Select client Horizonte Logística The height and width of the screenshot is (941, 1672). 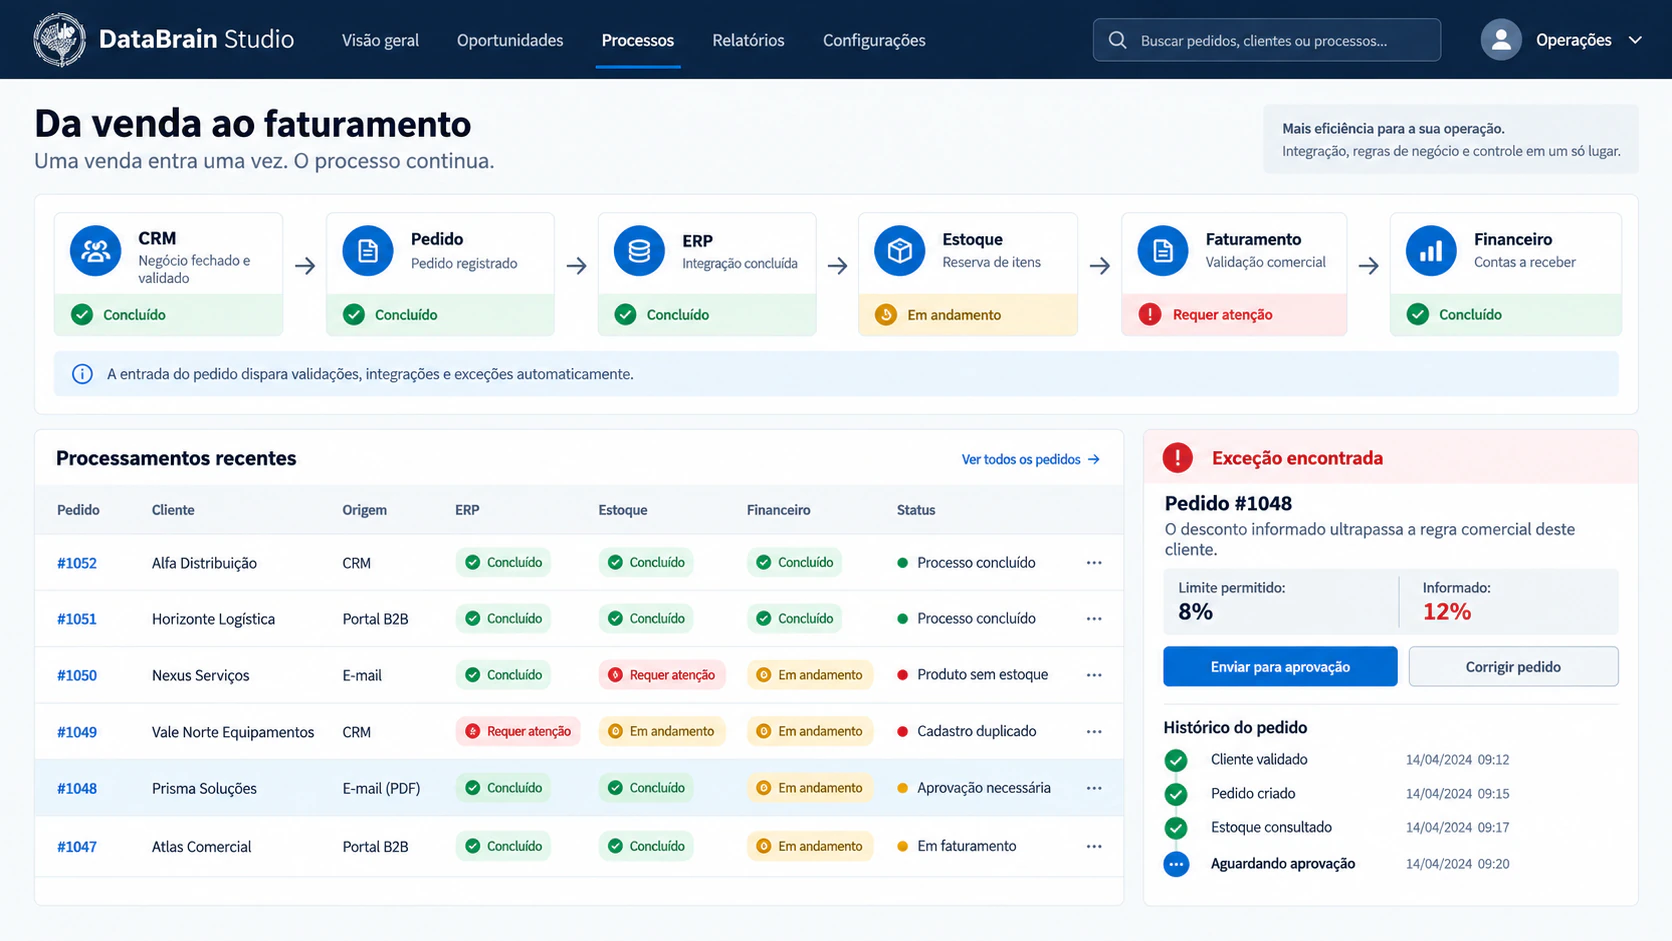click(213, 619)
